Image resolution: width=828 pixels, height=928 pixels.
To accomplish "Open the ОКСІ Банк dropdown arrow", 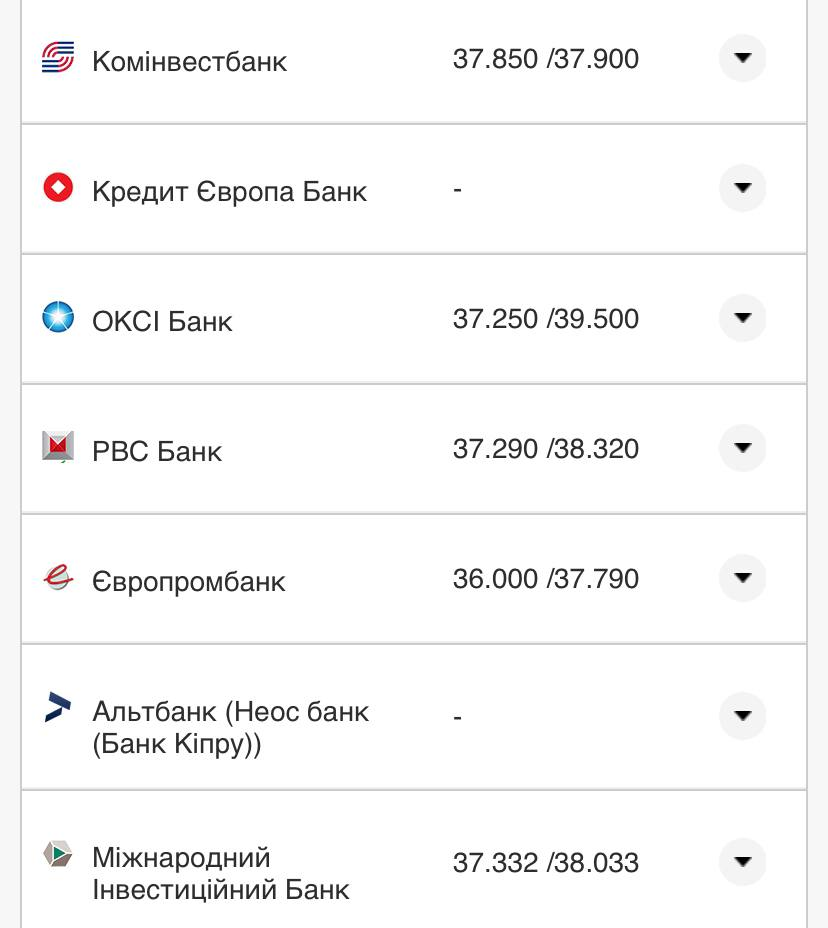I will pos(742,318).
